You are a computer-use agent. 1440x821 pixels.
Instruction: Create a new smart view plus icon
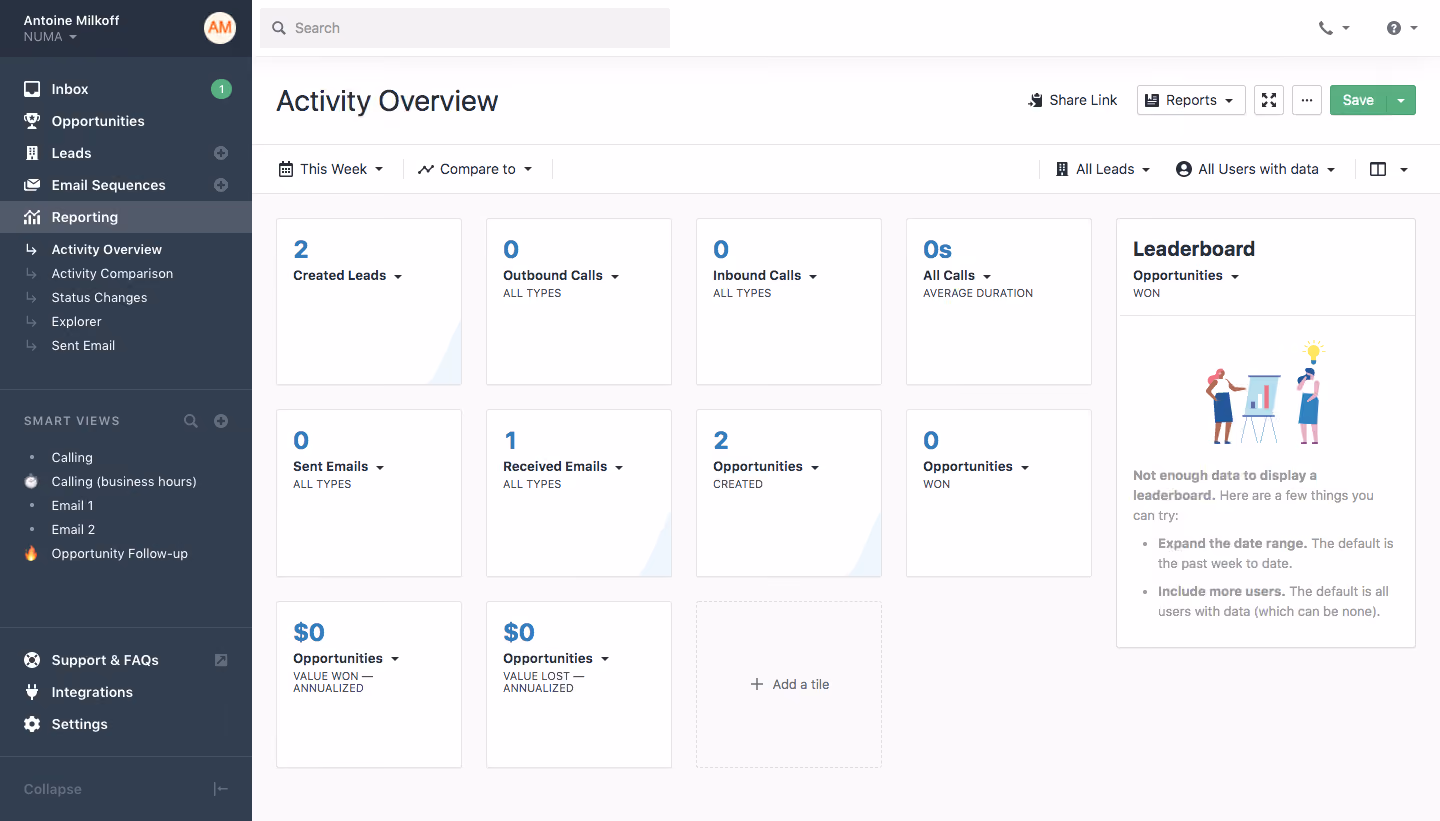(221, 421)
